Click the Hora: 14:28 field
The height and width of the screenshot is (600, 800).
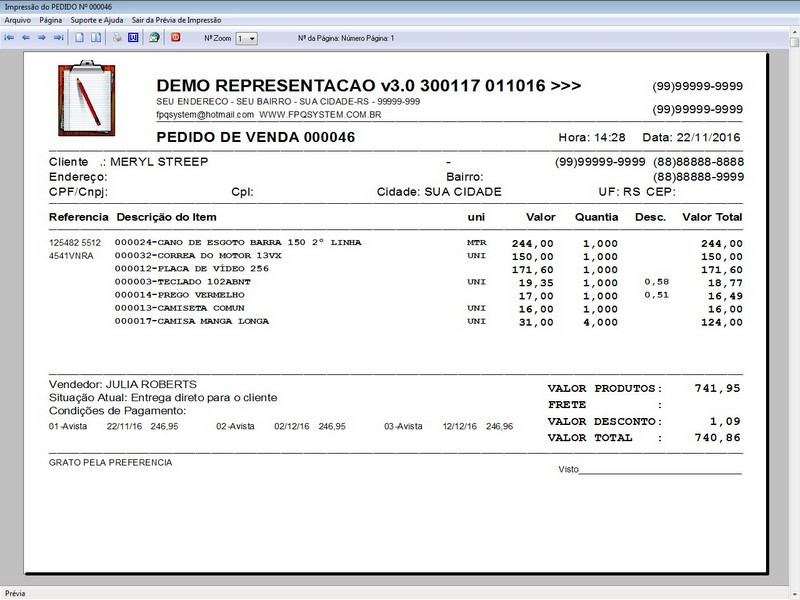[592, 137]
